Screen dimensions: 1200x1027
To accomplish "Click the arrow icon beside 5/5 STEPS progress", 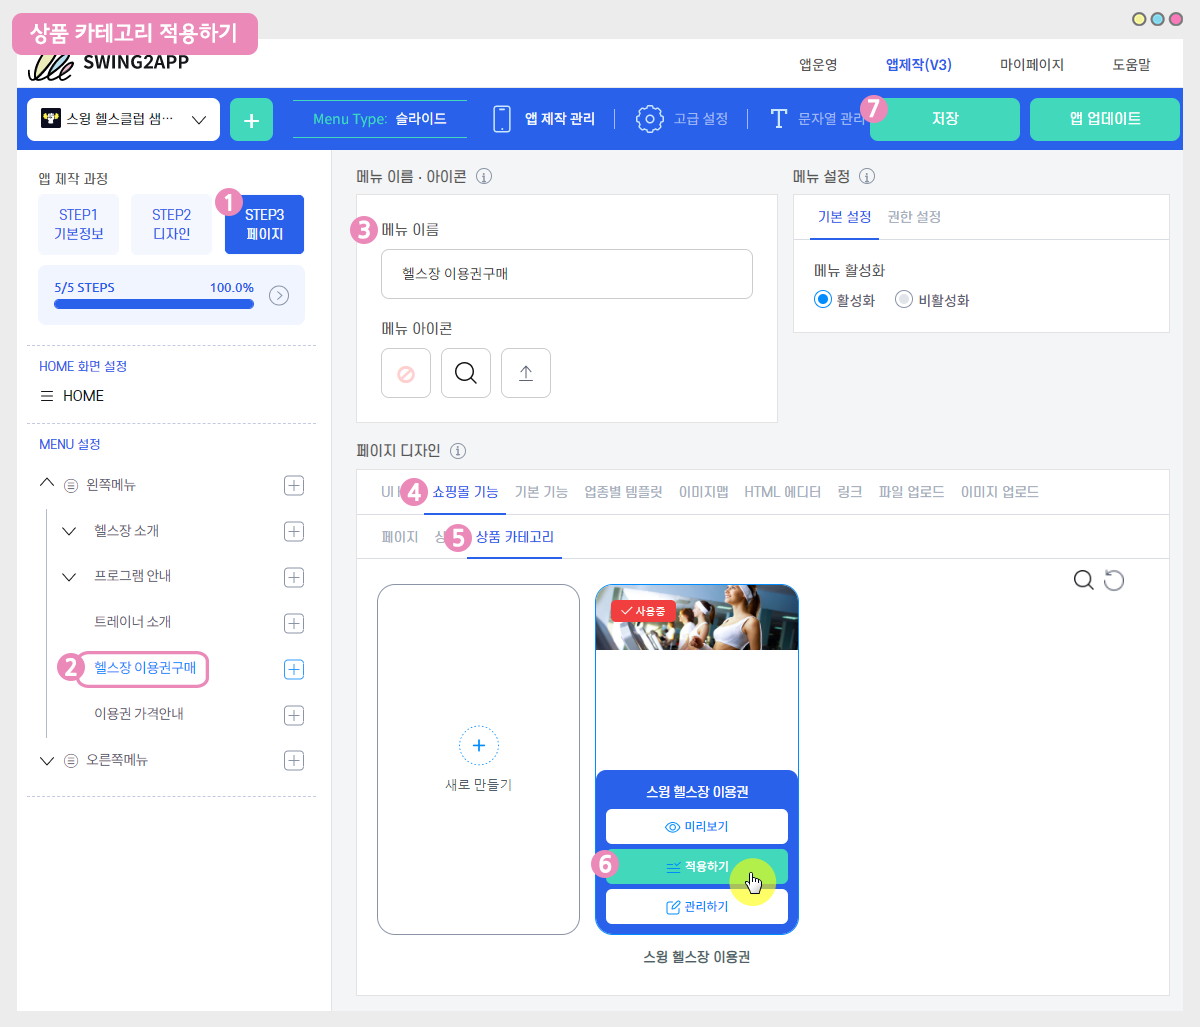I will click(279, 295).
